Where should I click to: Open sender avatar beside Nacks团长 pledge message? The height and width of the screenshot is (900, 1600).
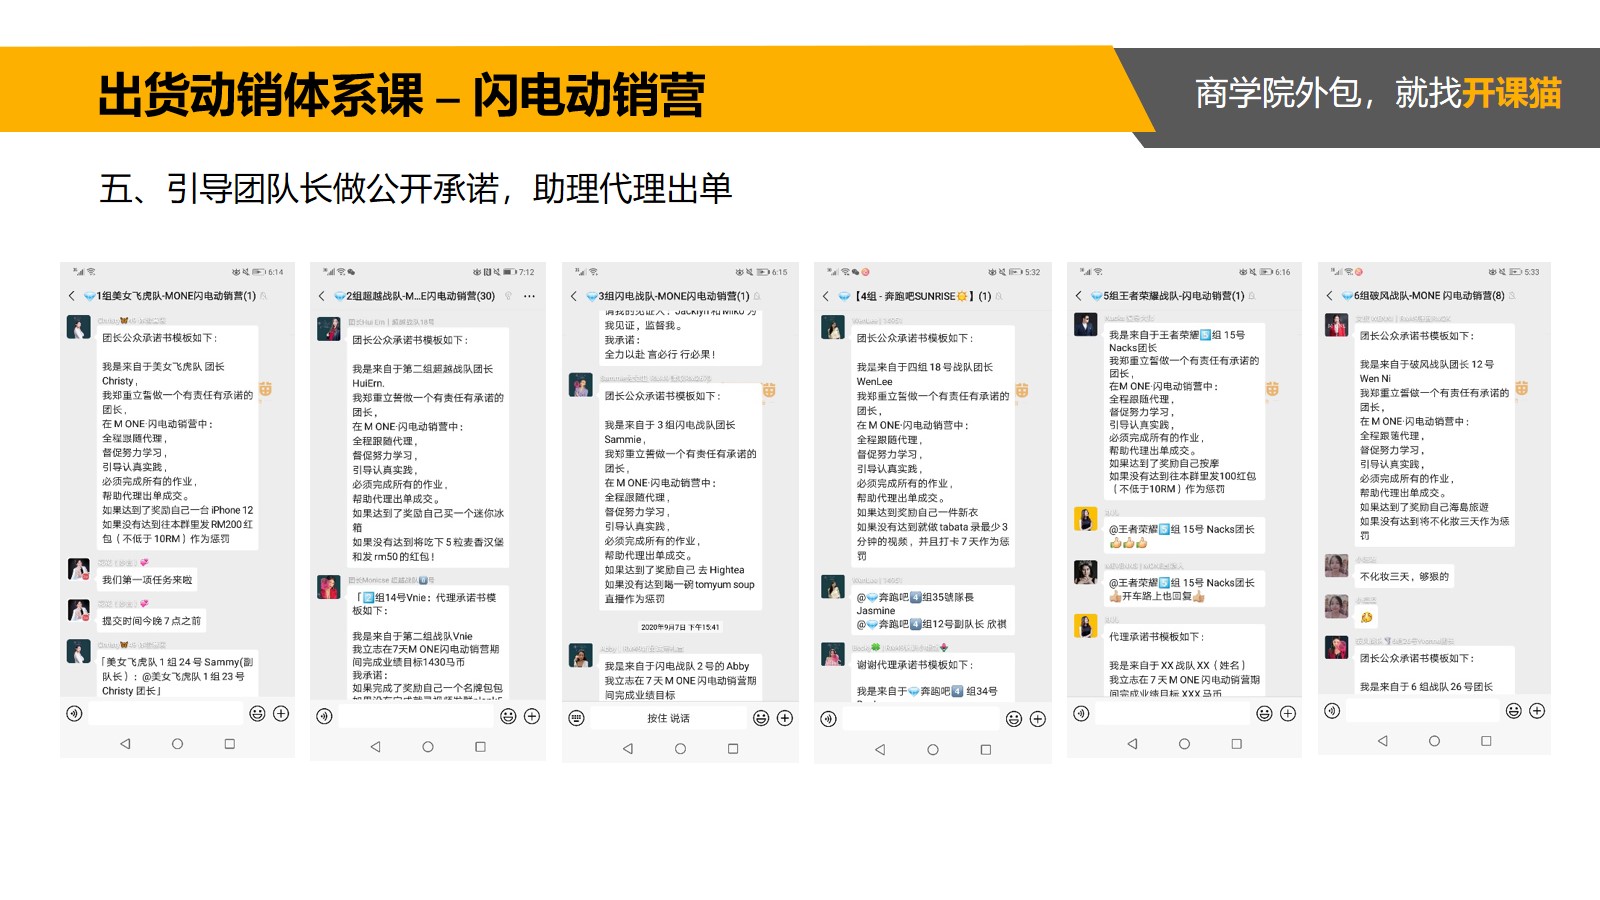pos(1086,324)
